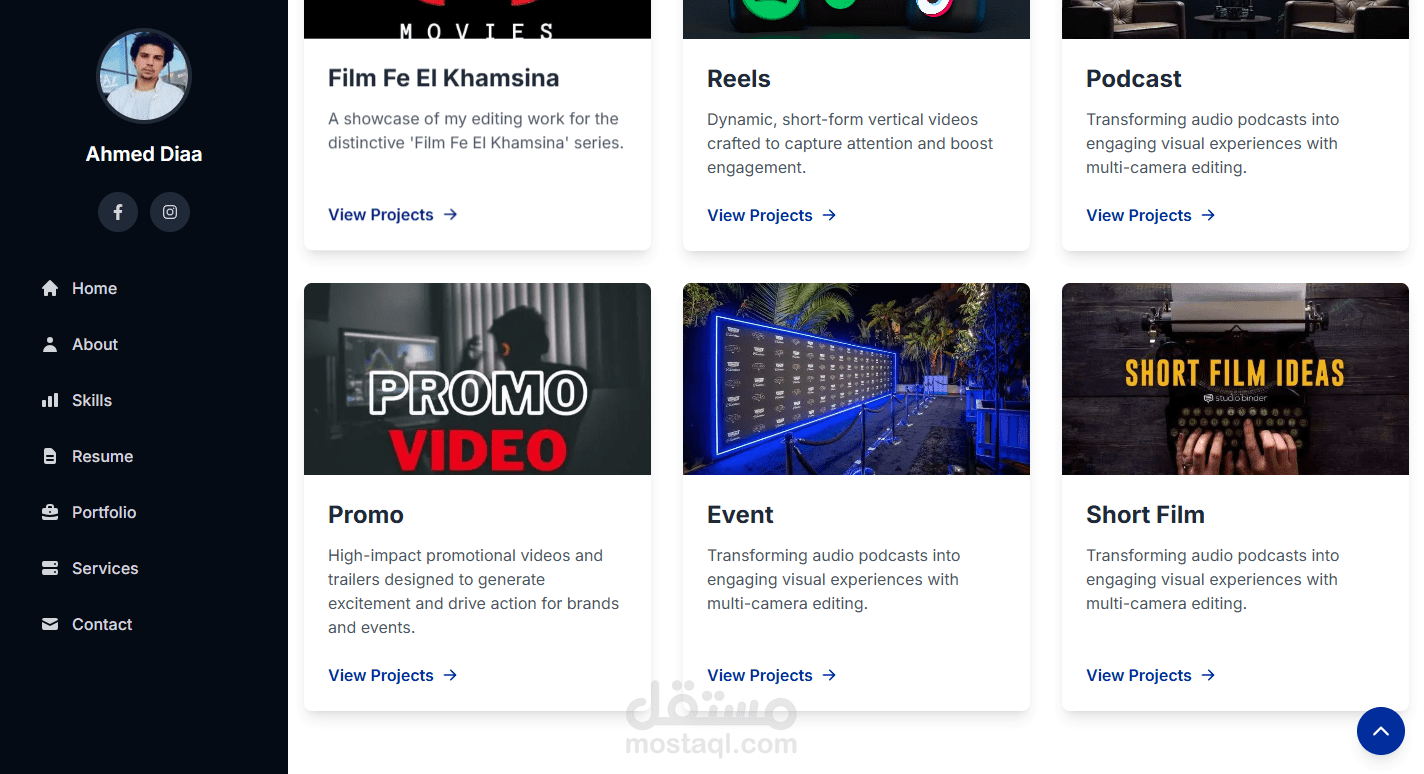This screenshot has height=774, width=1424.
Task: Open the Contact menu item
Action: (x=102, y=624)
